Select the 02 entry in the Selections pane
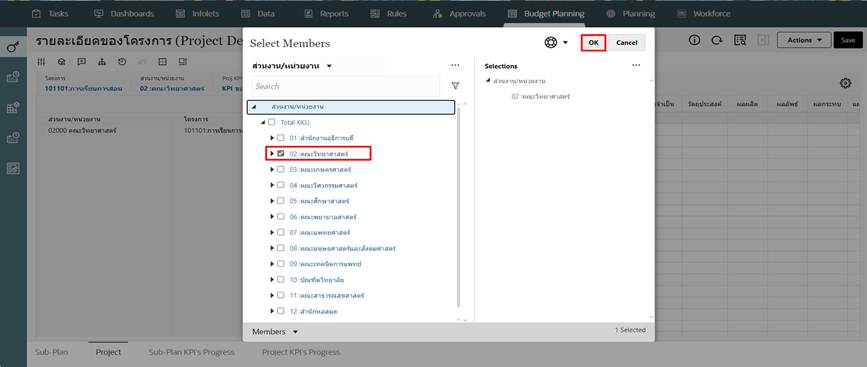The height and width of the screenshot is (367, 867). pos(541,97)
